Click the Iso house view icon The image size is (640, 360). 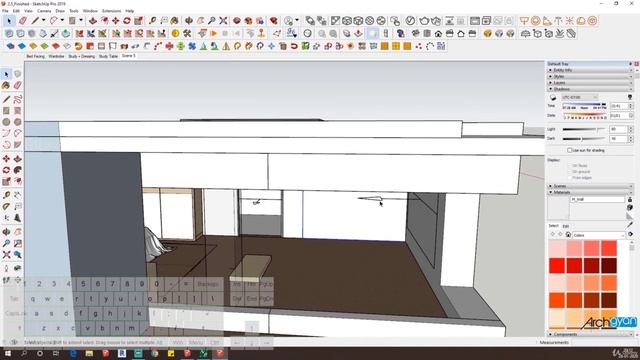(x=416, y=33)
